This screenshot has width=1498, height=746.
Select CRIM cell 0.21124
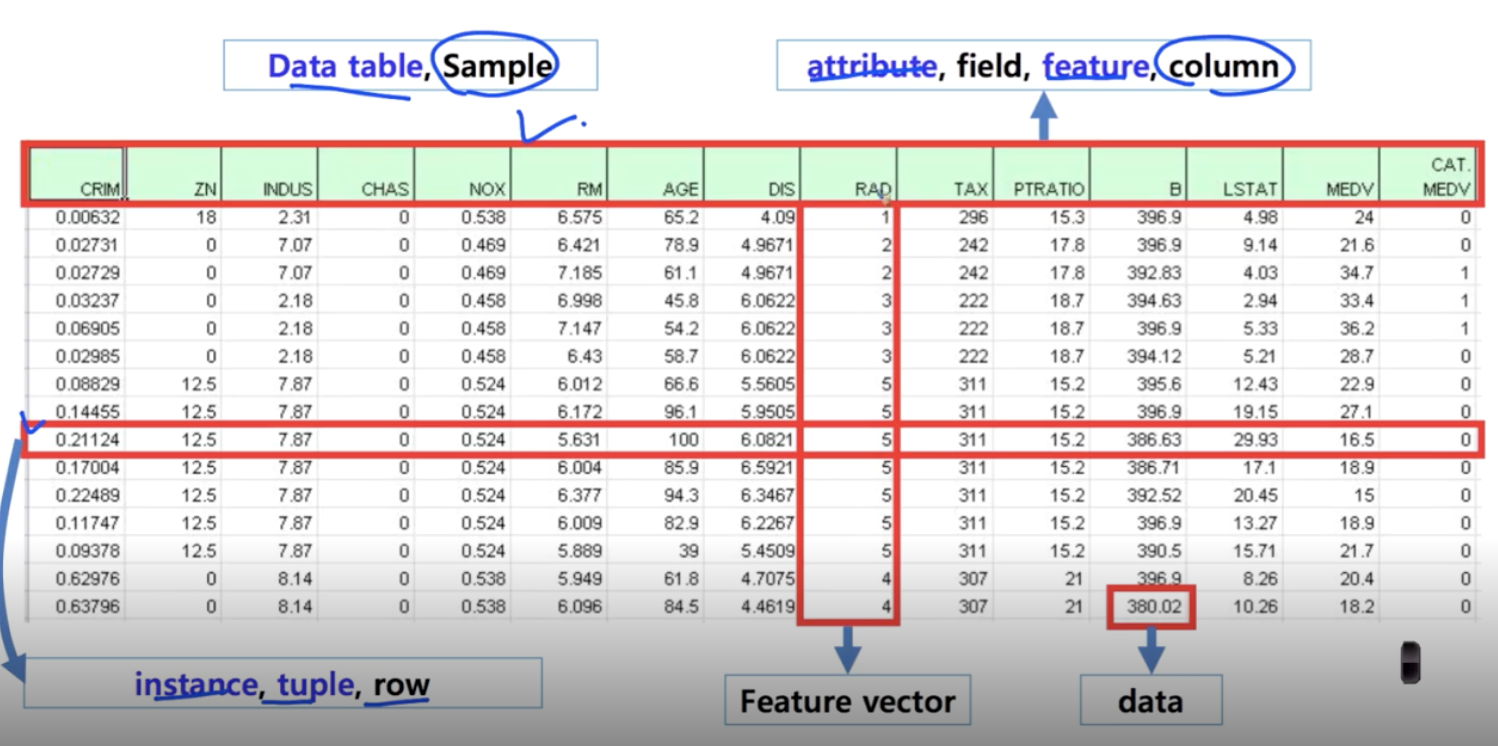click(x=88, y=439)
